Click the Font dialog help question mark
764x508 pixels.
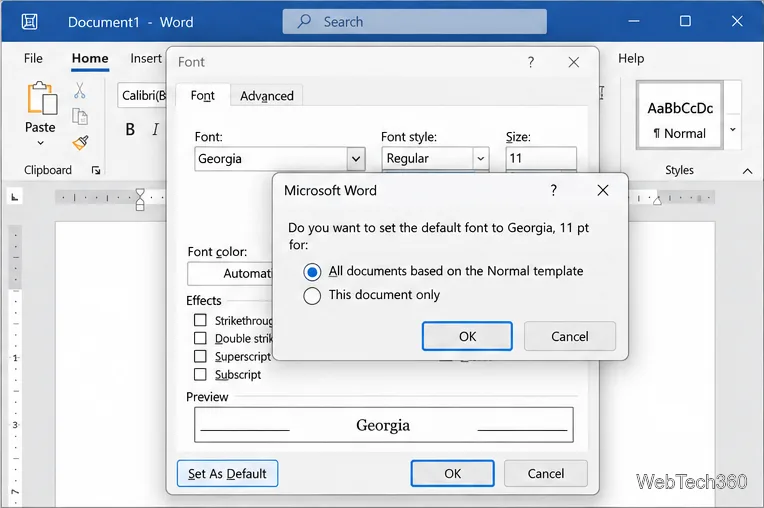pos(531,62)
